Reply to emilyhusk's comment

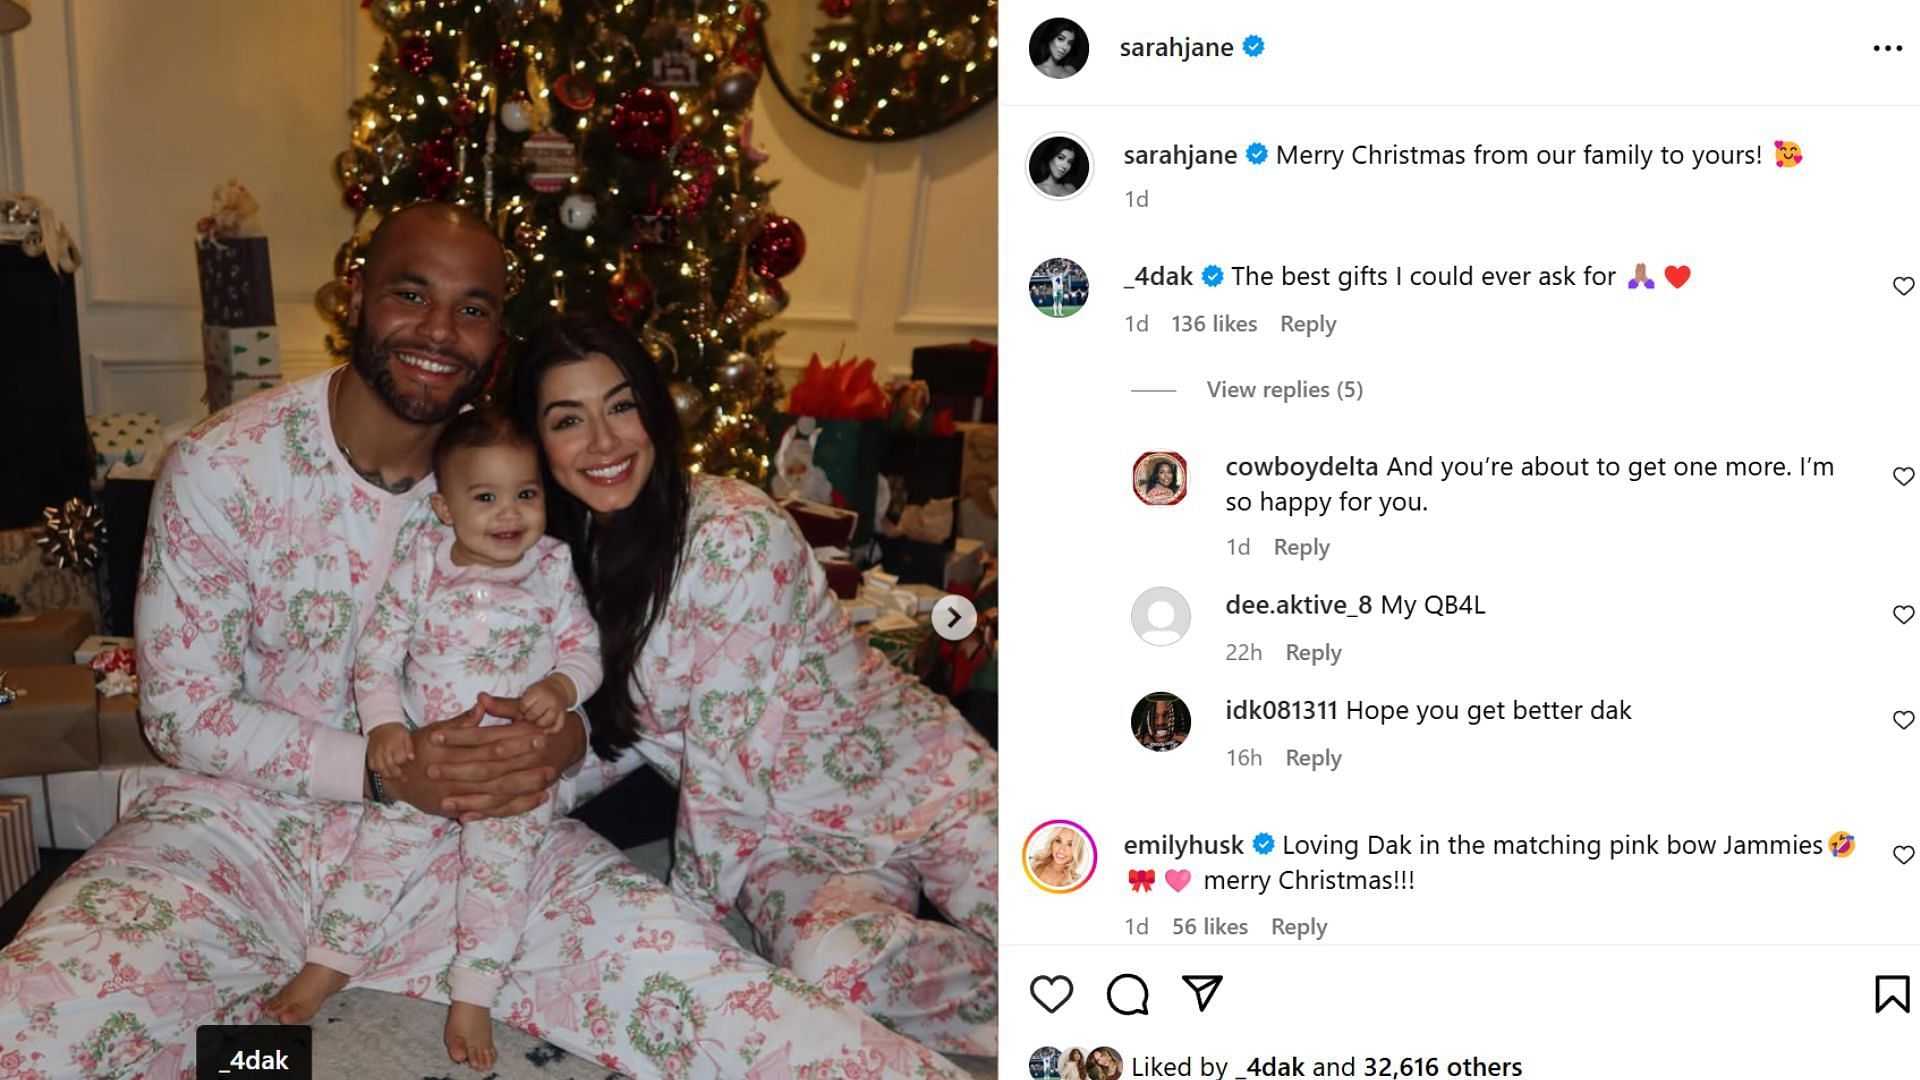coord(1299,927)
